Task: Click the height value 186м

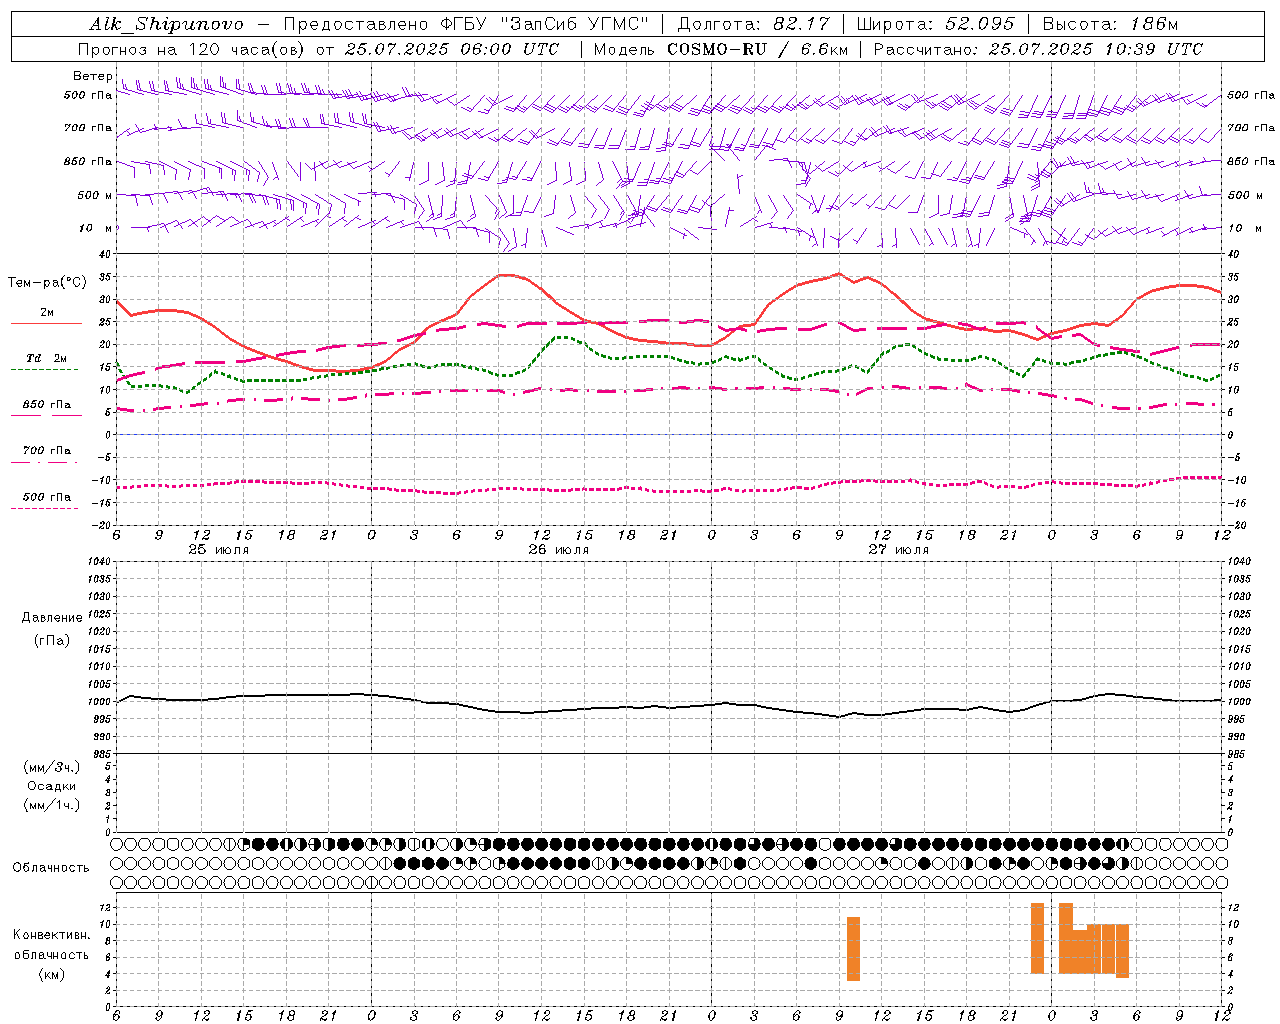Action: [x=1155, y=24]
